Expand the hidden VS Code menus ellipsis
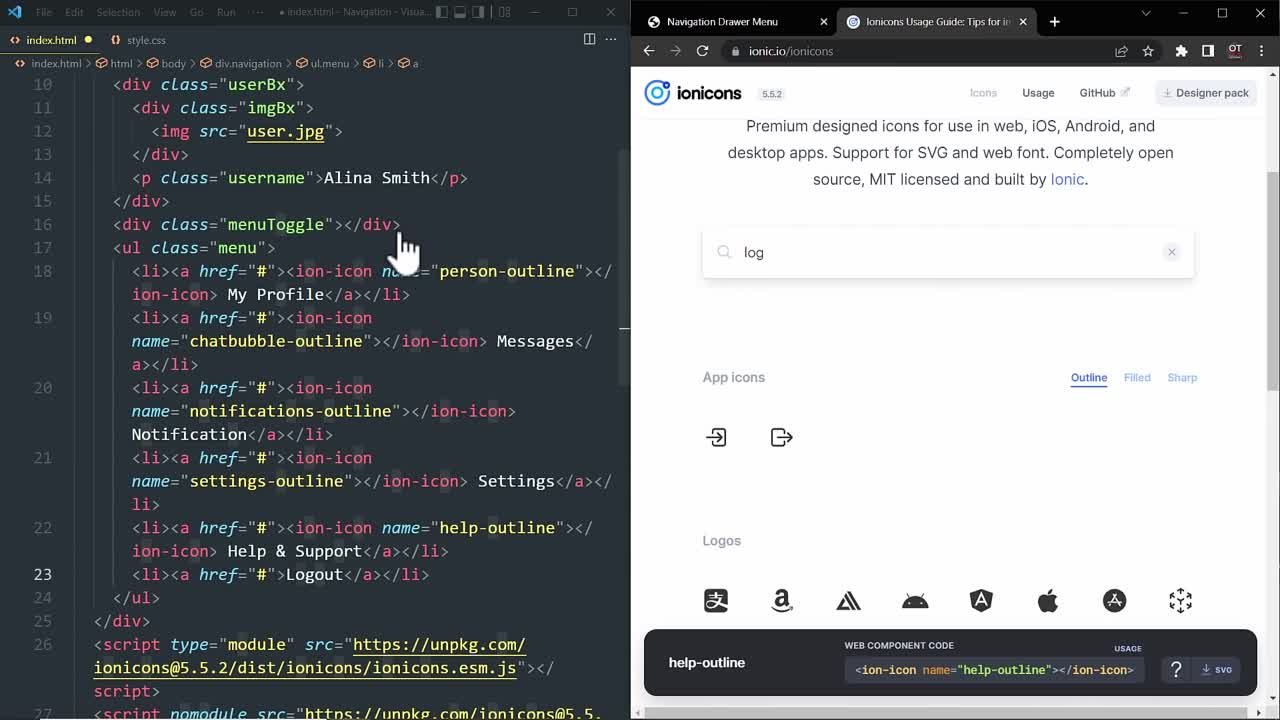The height and width of the screenshot is (720, 1280). pos(259,12)
